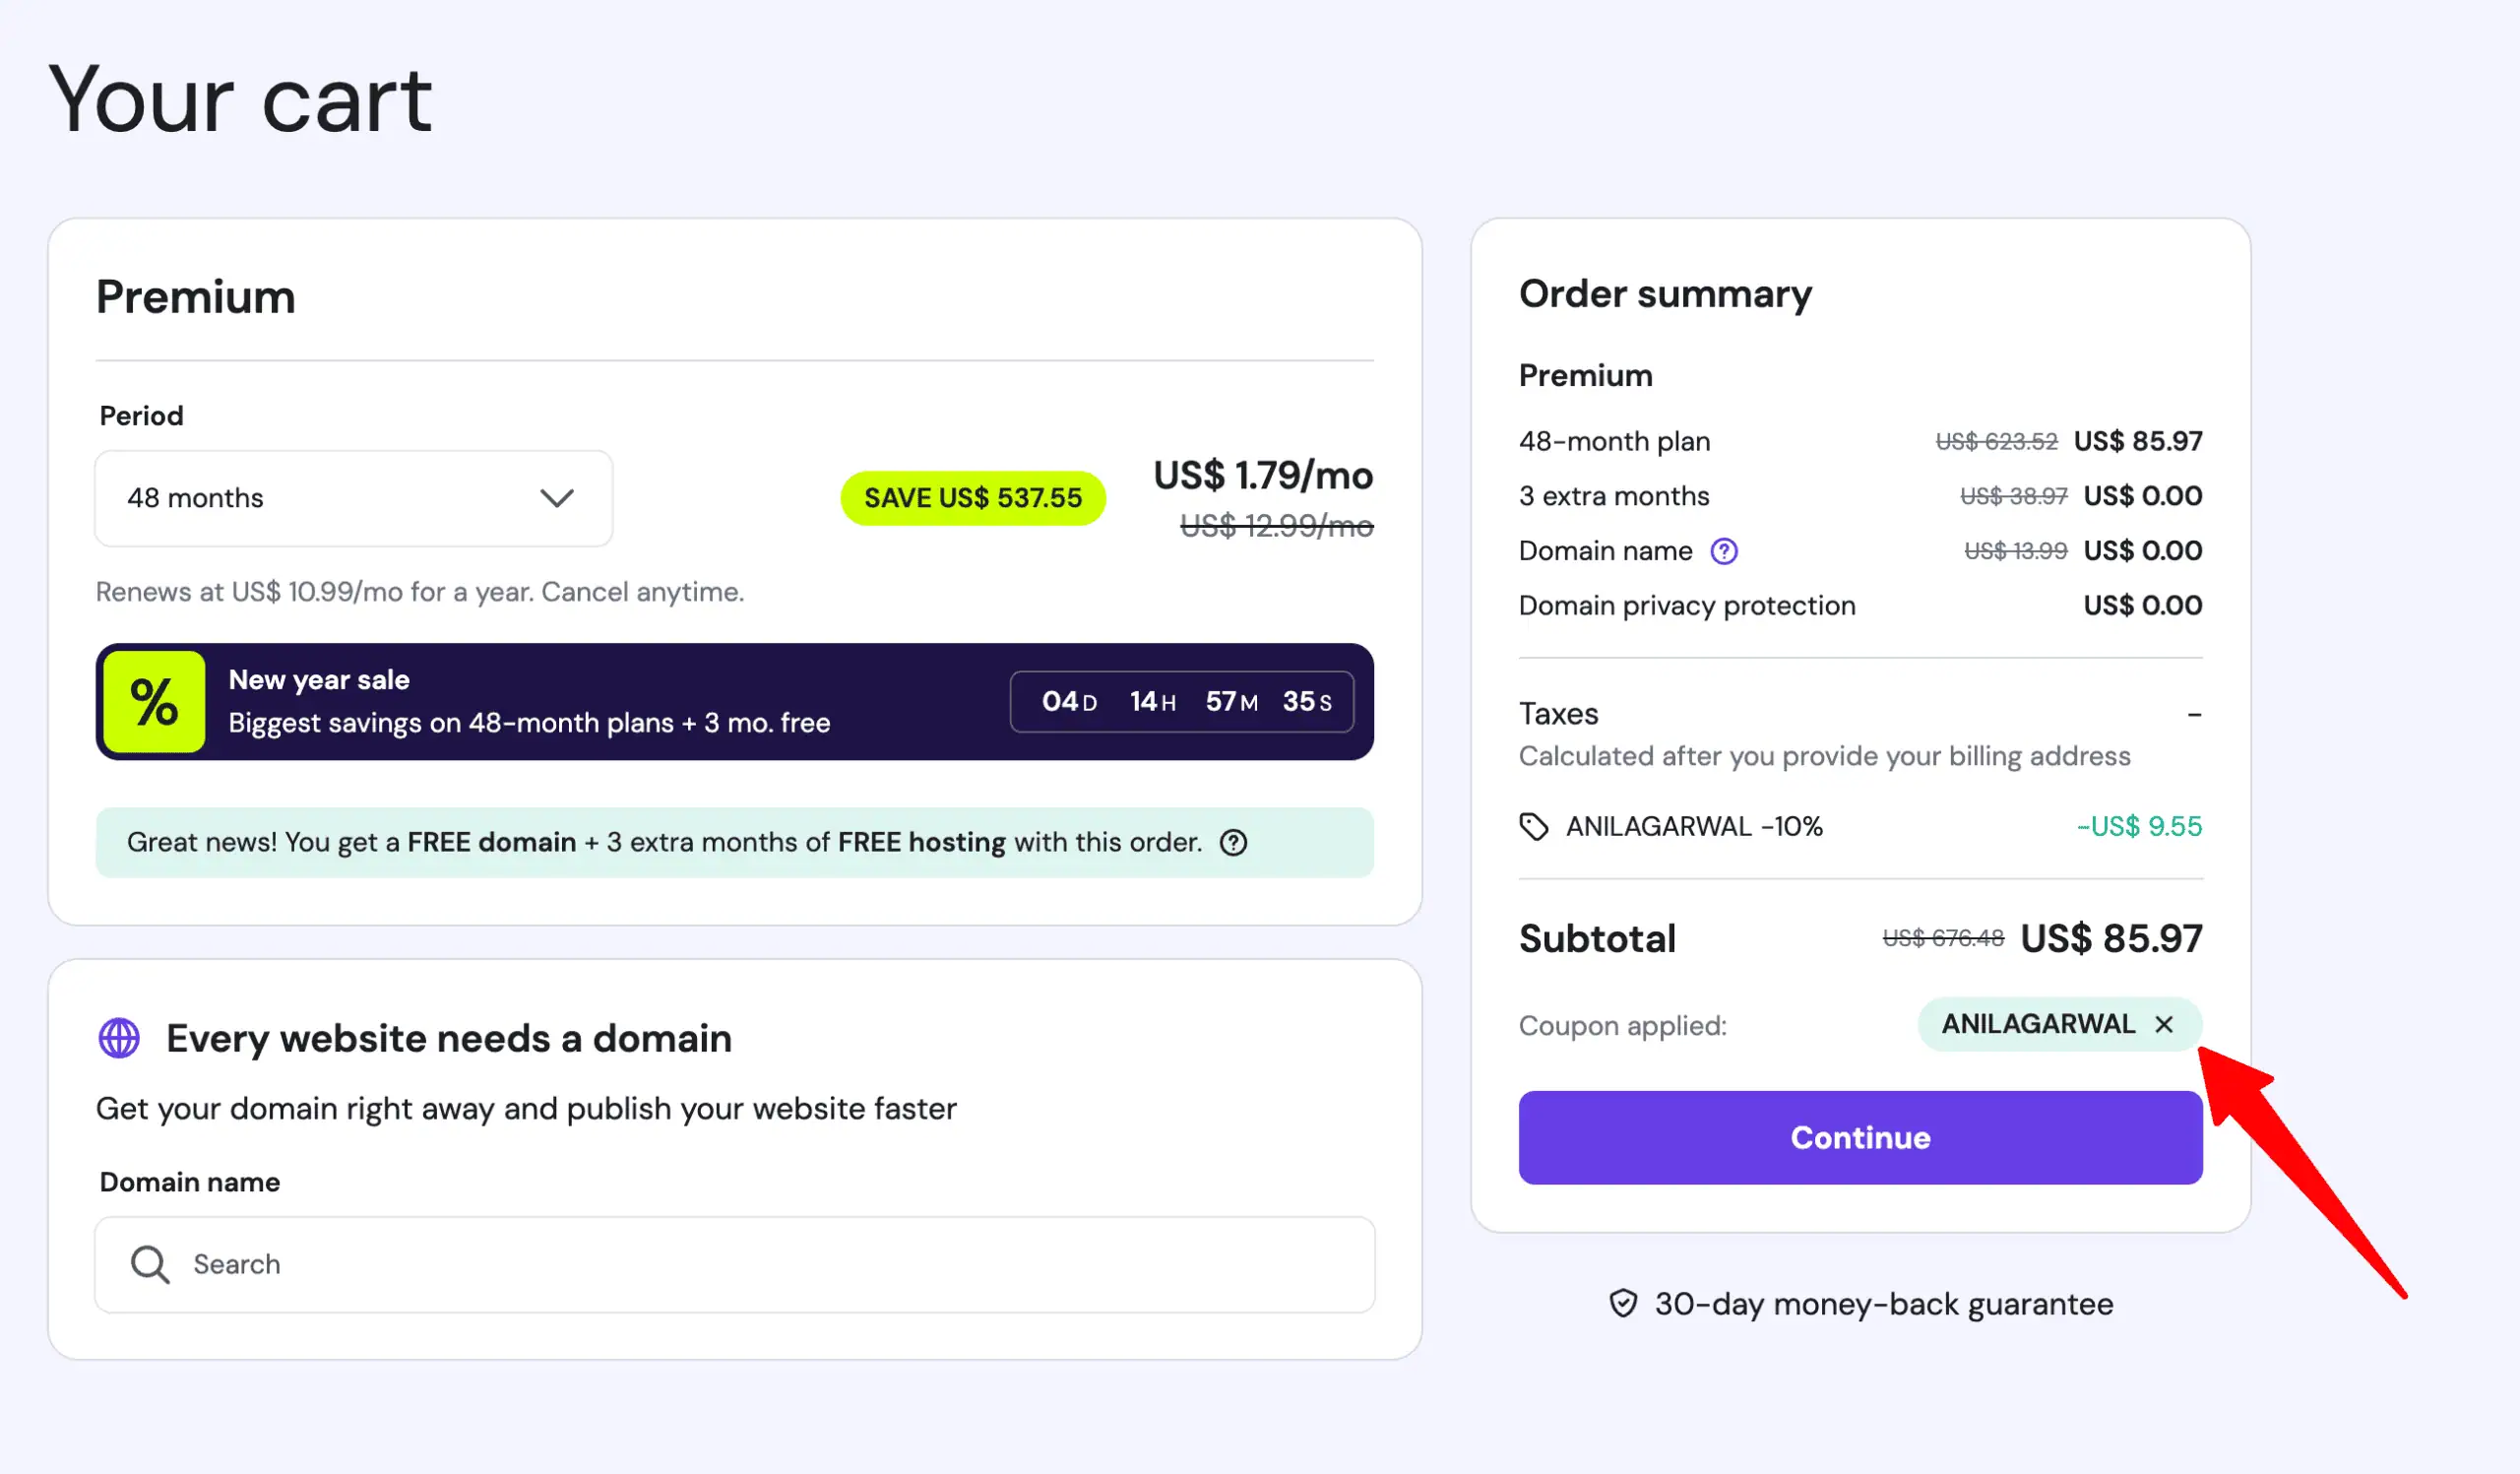Click the Order summary heading

1665,293
